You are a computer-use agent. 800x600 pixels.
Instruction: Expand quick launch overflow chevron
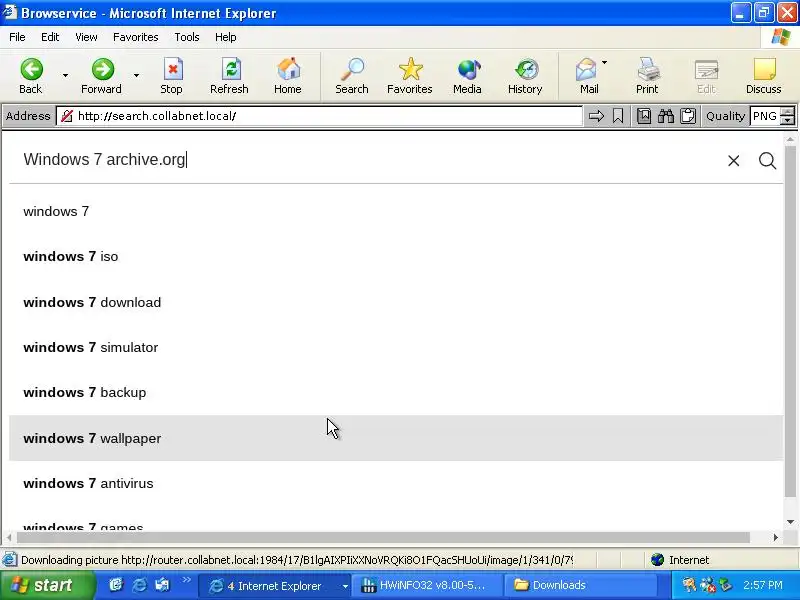(187, 580)
